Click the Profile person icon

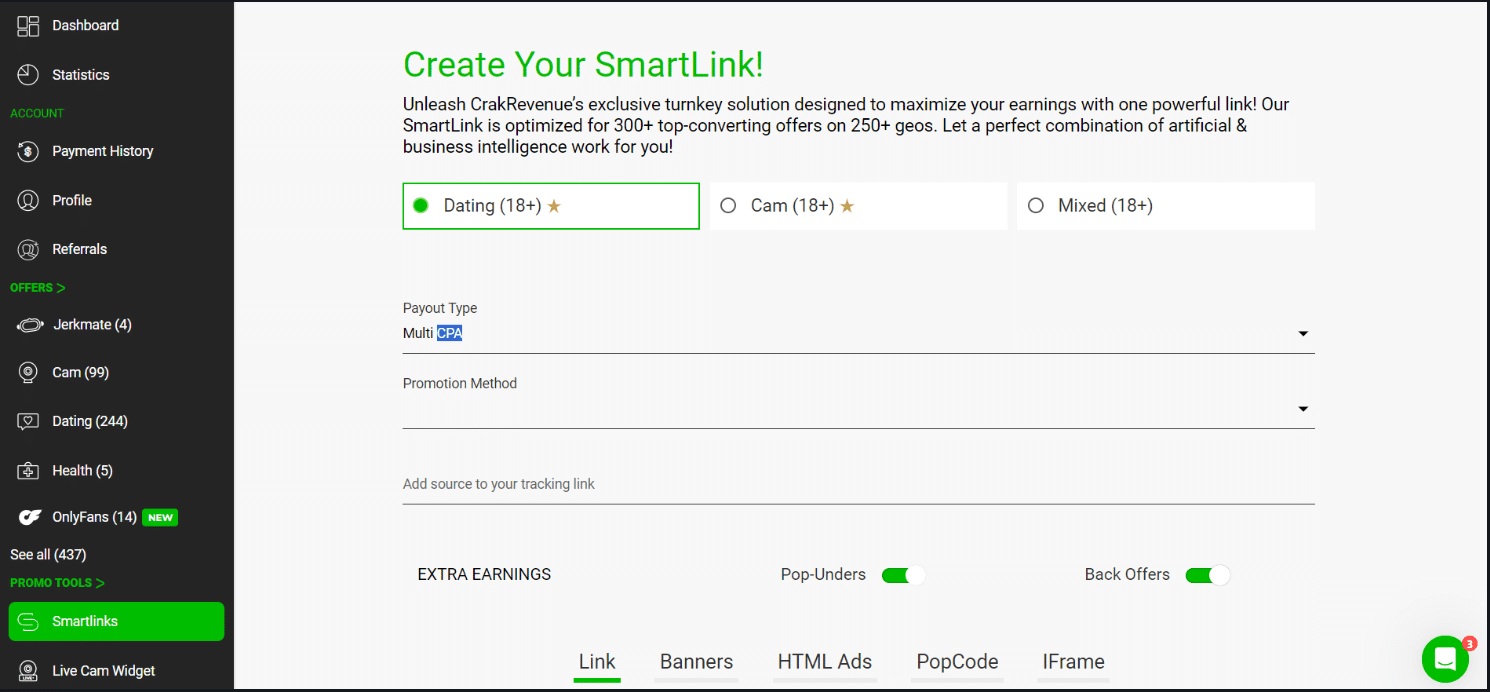[x=28, y=200]
